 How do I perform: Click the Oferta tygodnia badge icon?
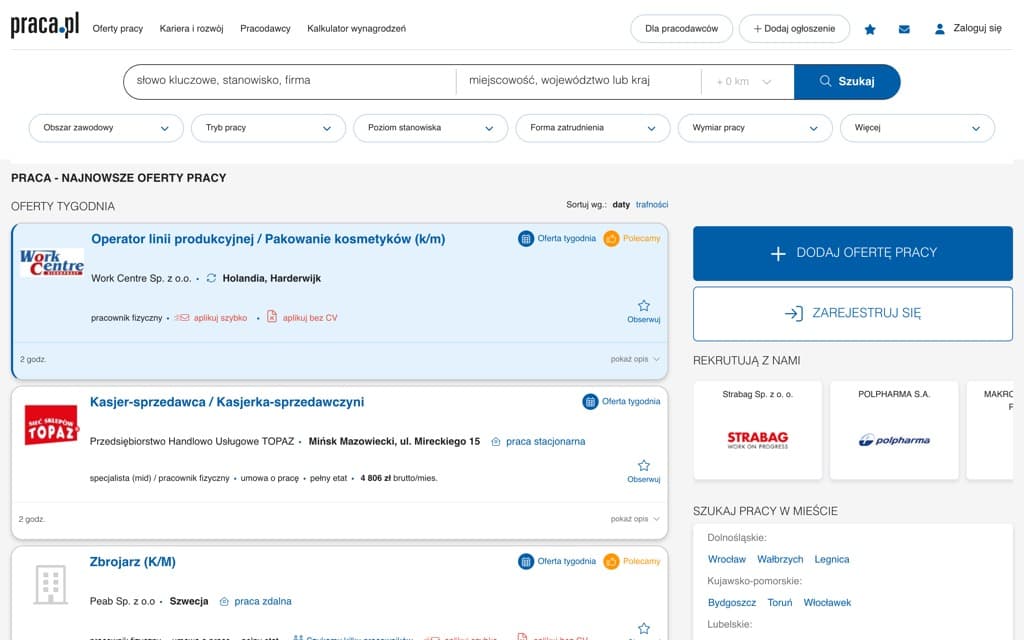[527, 238]
